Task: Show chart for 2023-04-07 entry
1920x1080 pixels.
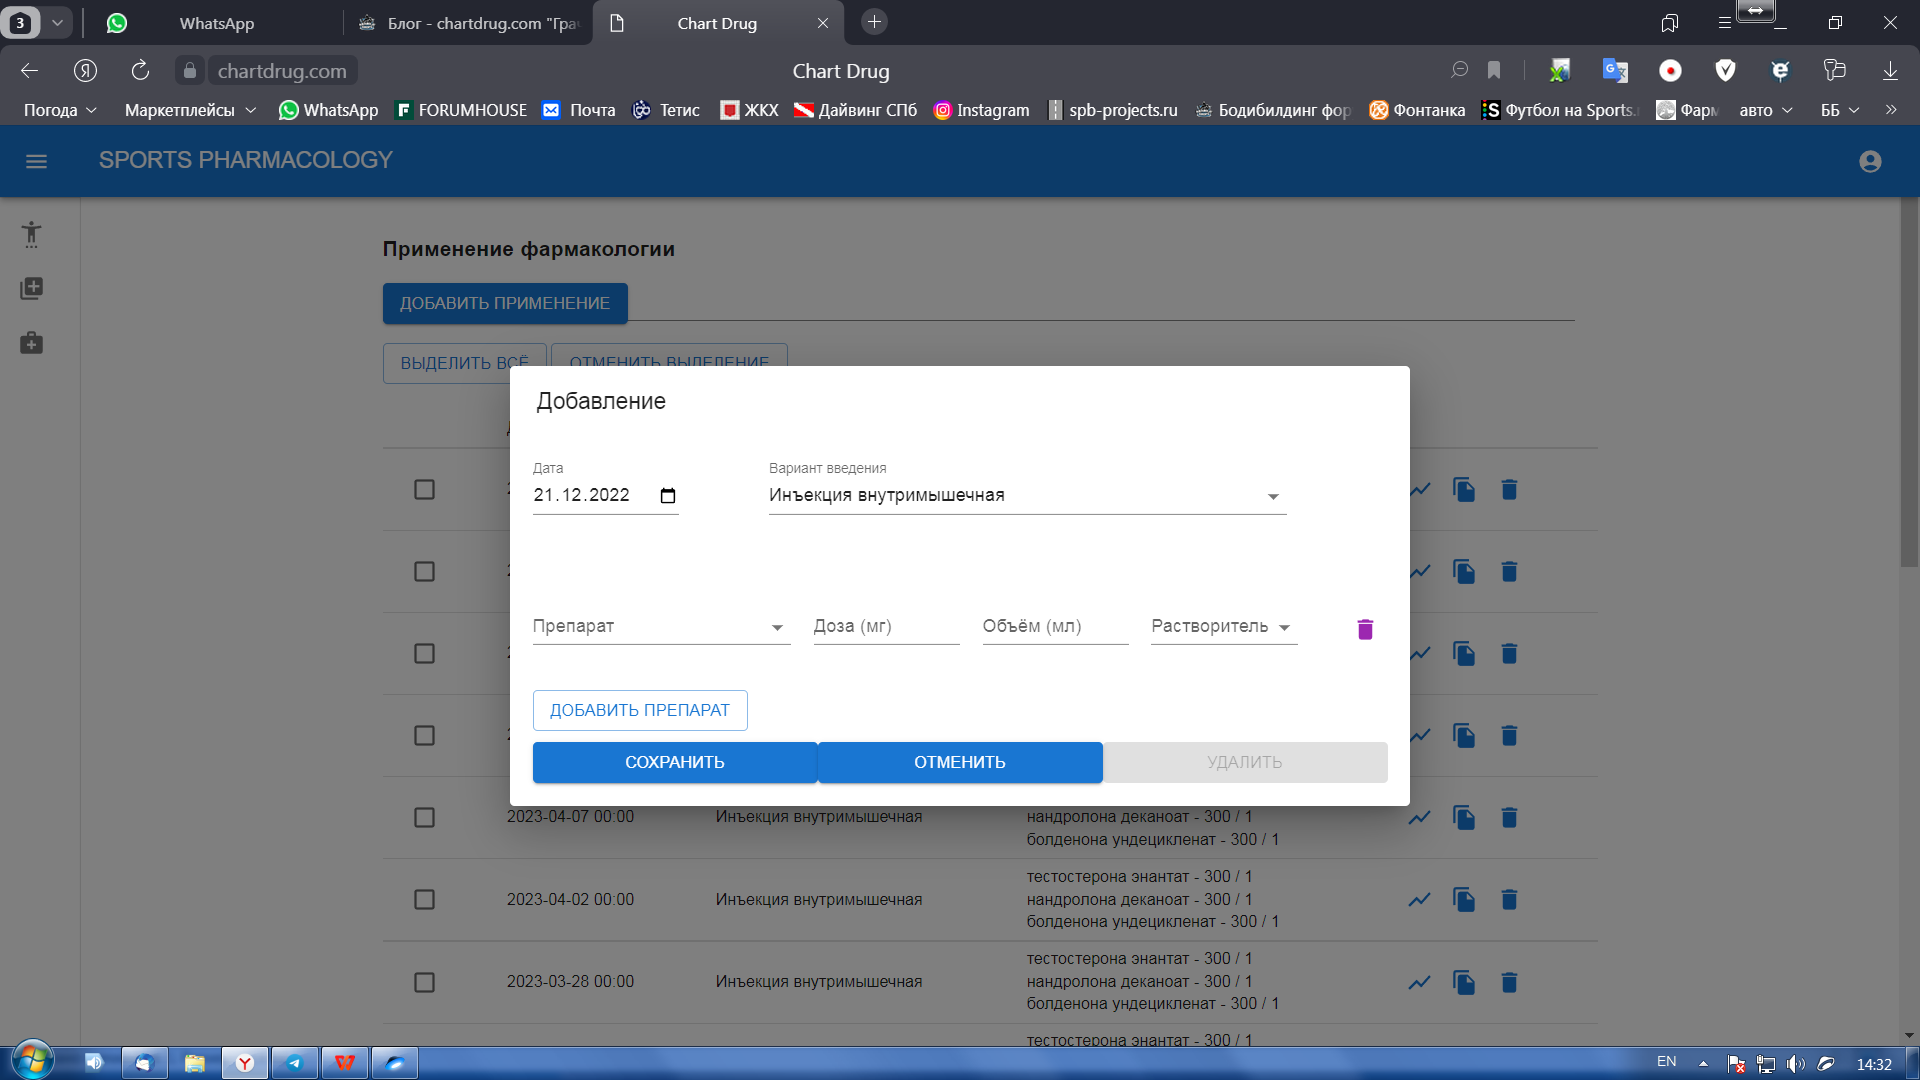Action: [1419, 817]
